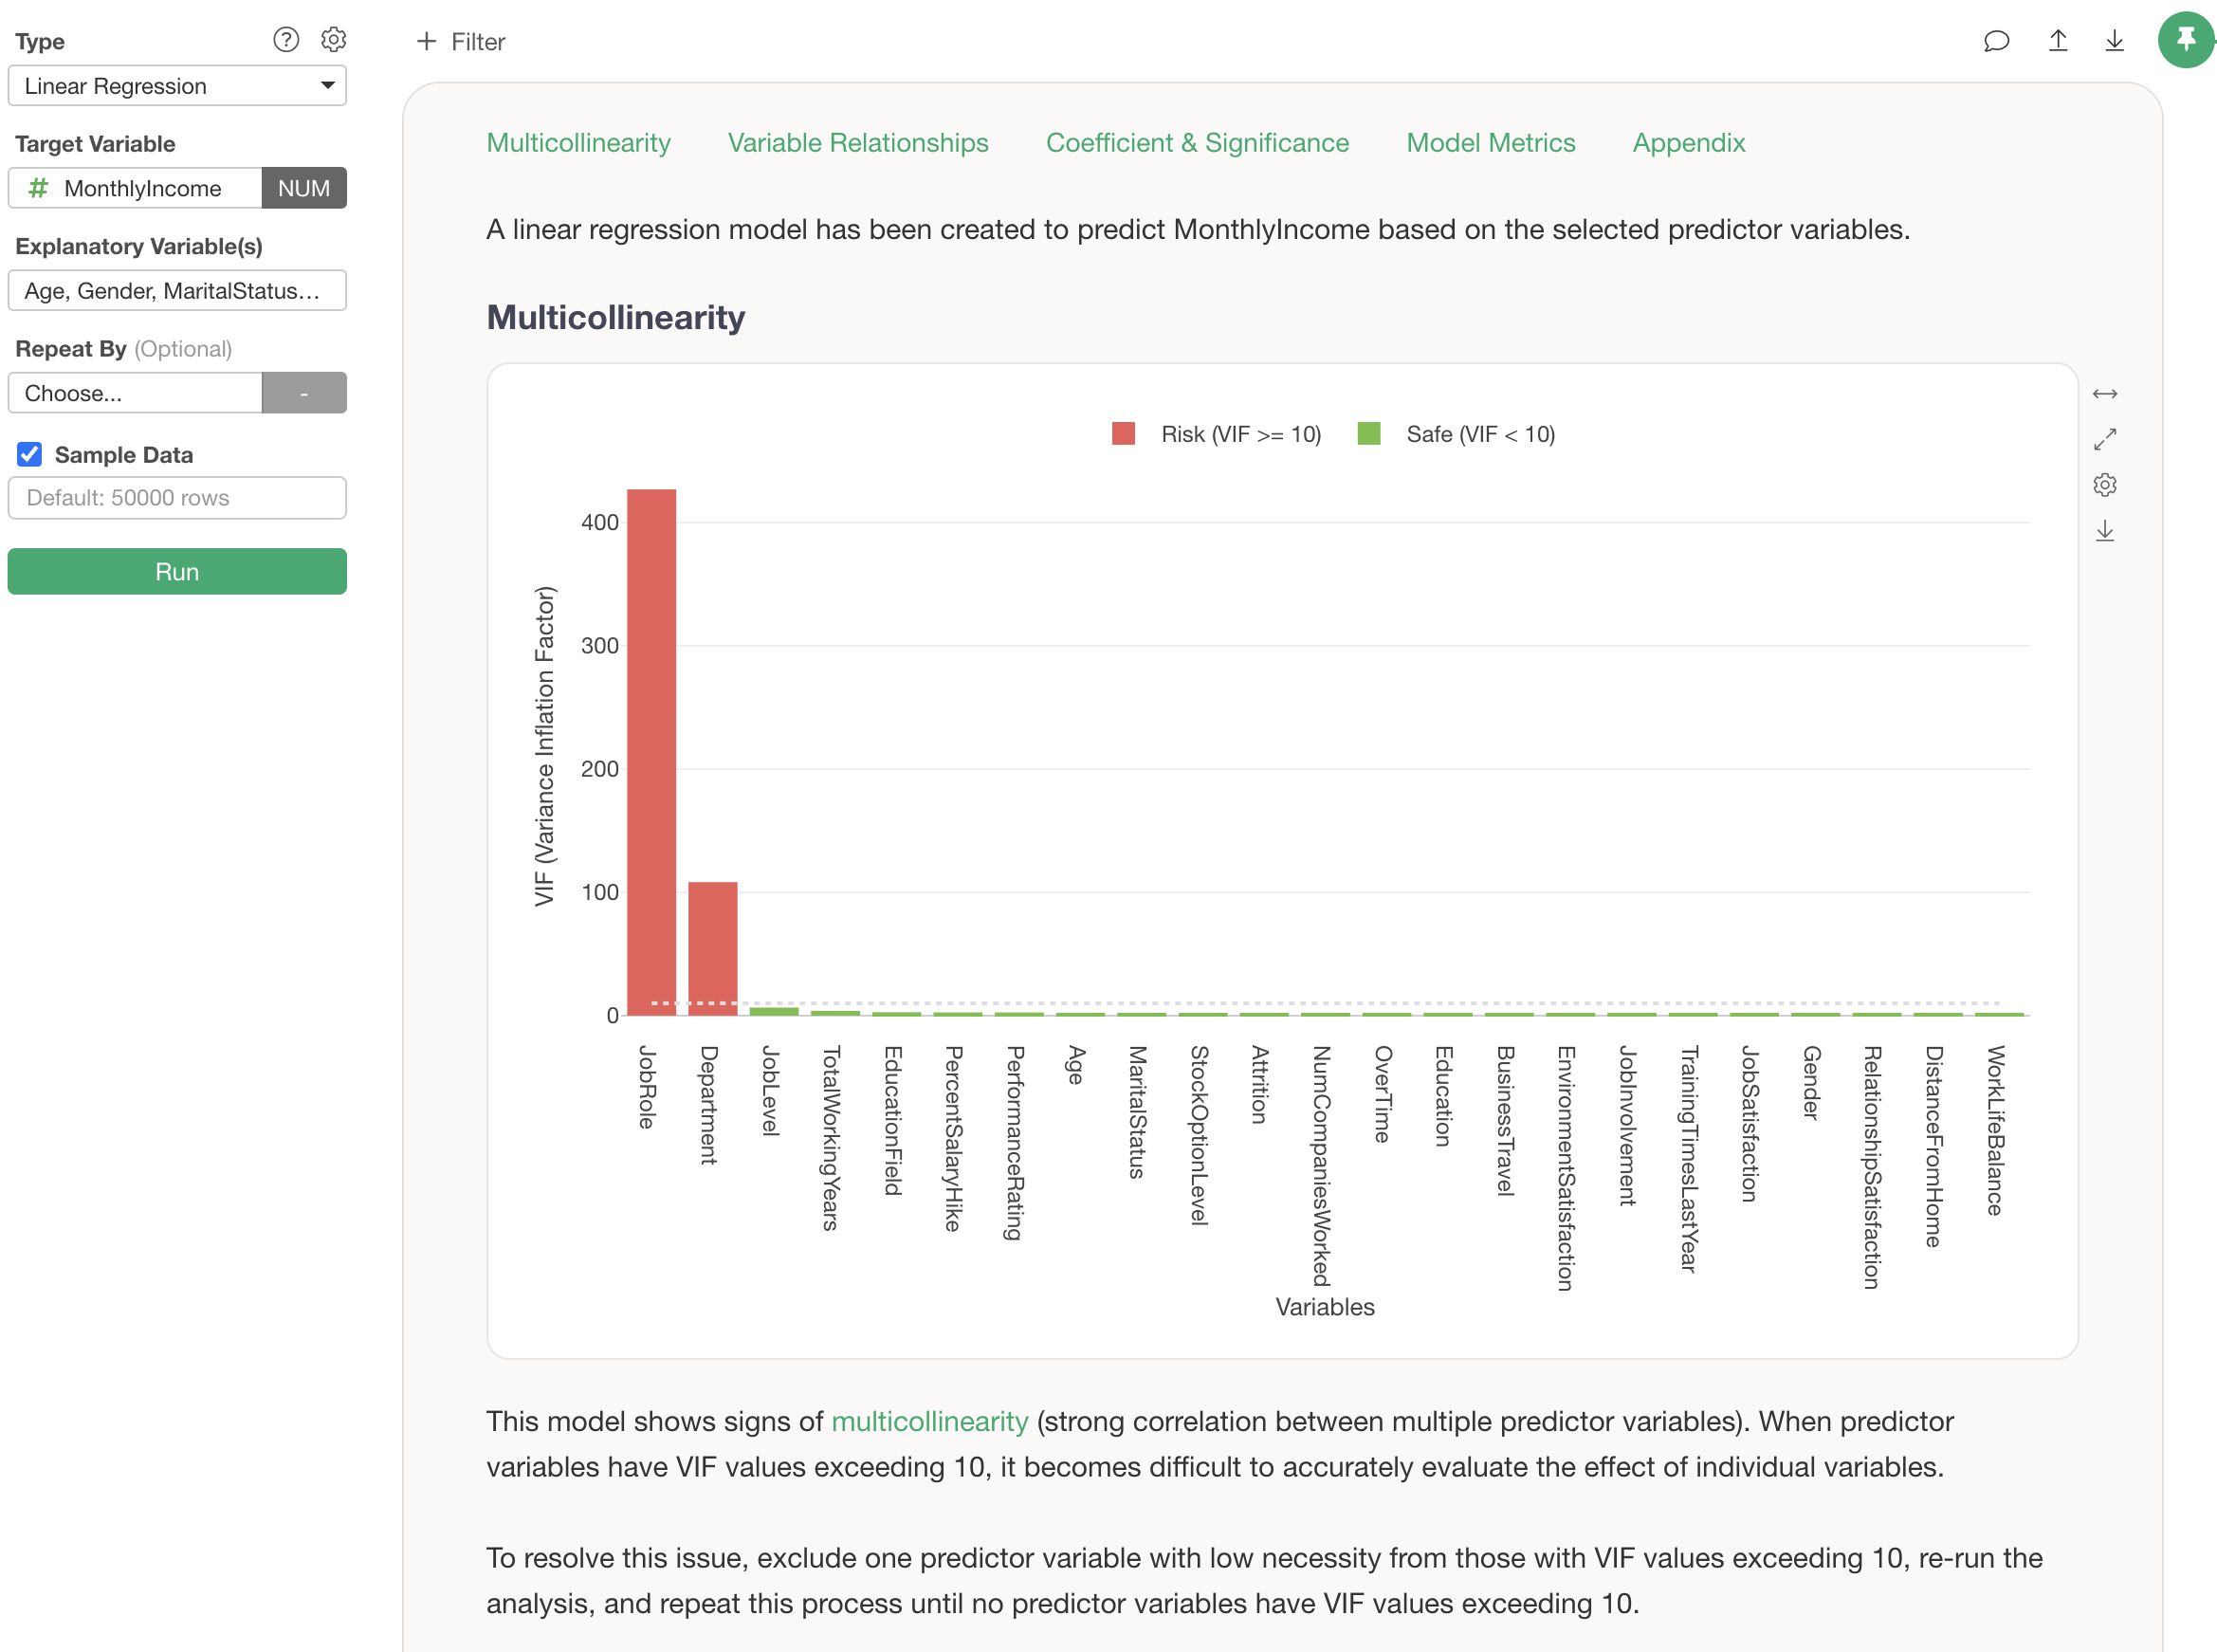2217x1652 pixels.
Task: Click the top download arrow icon
Action: tap(2114, 41)
